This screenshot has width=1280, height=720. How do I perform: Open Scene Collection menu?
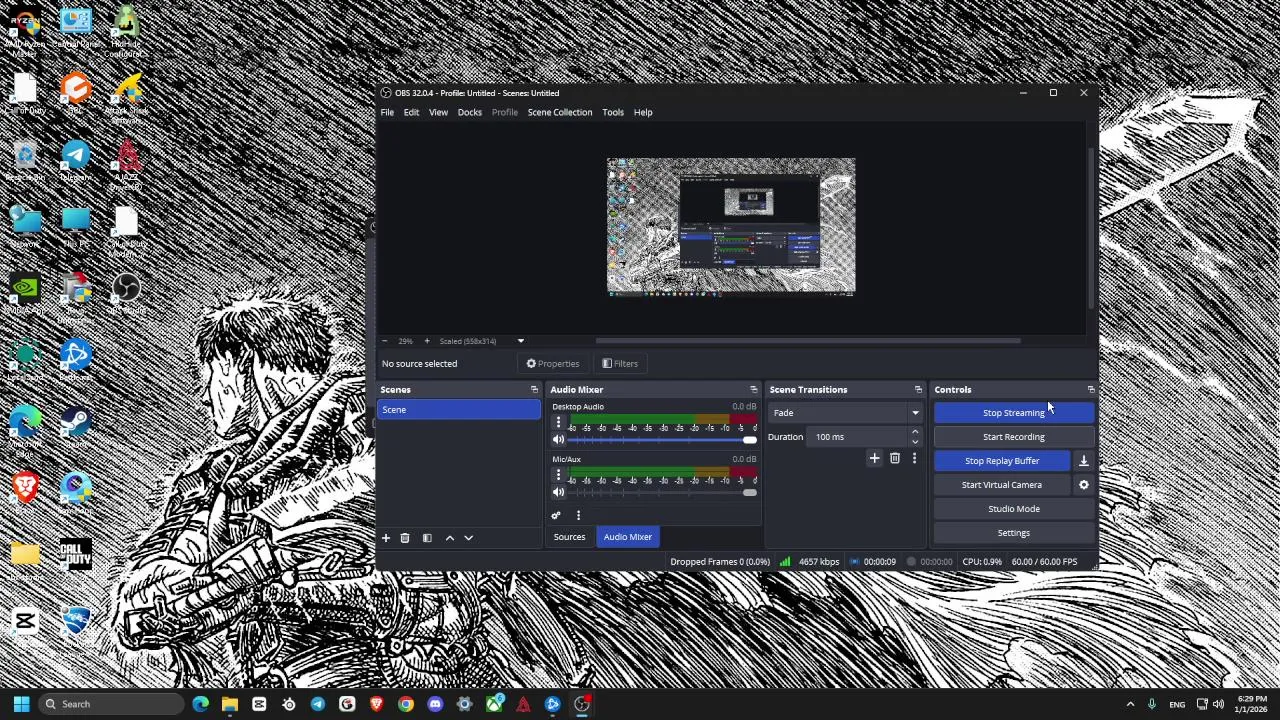560,112
